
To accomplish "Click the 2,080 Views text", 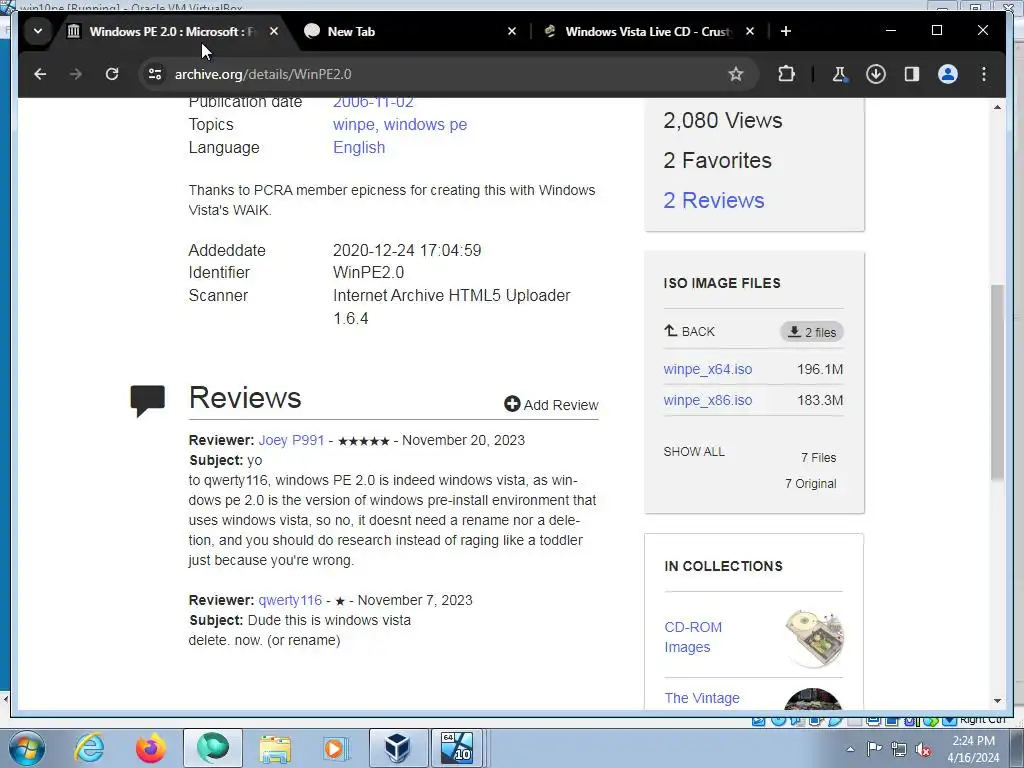I will coord(722,121).
